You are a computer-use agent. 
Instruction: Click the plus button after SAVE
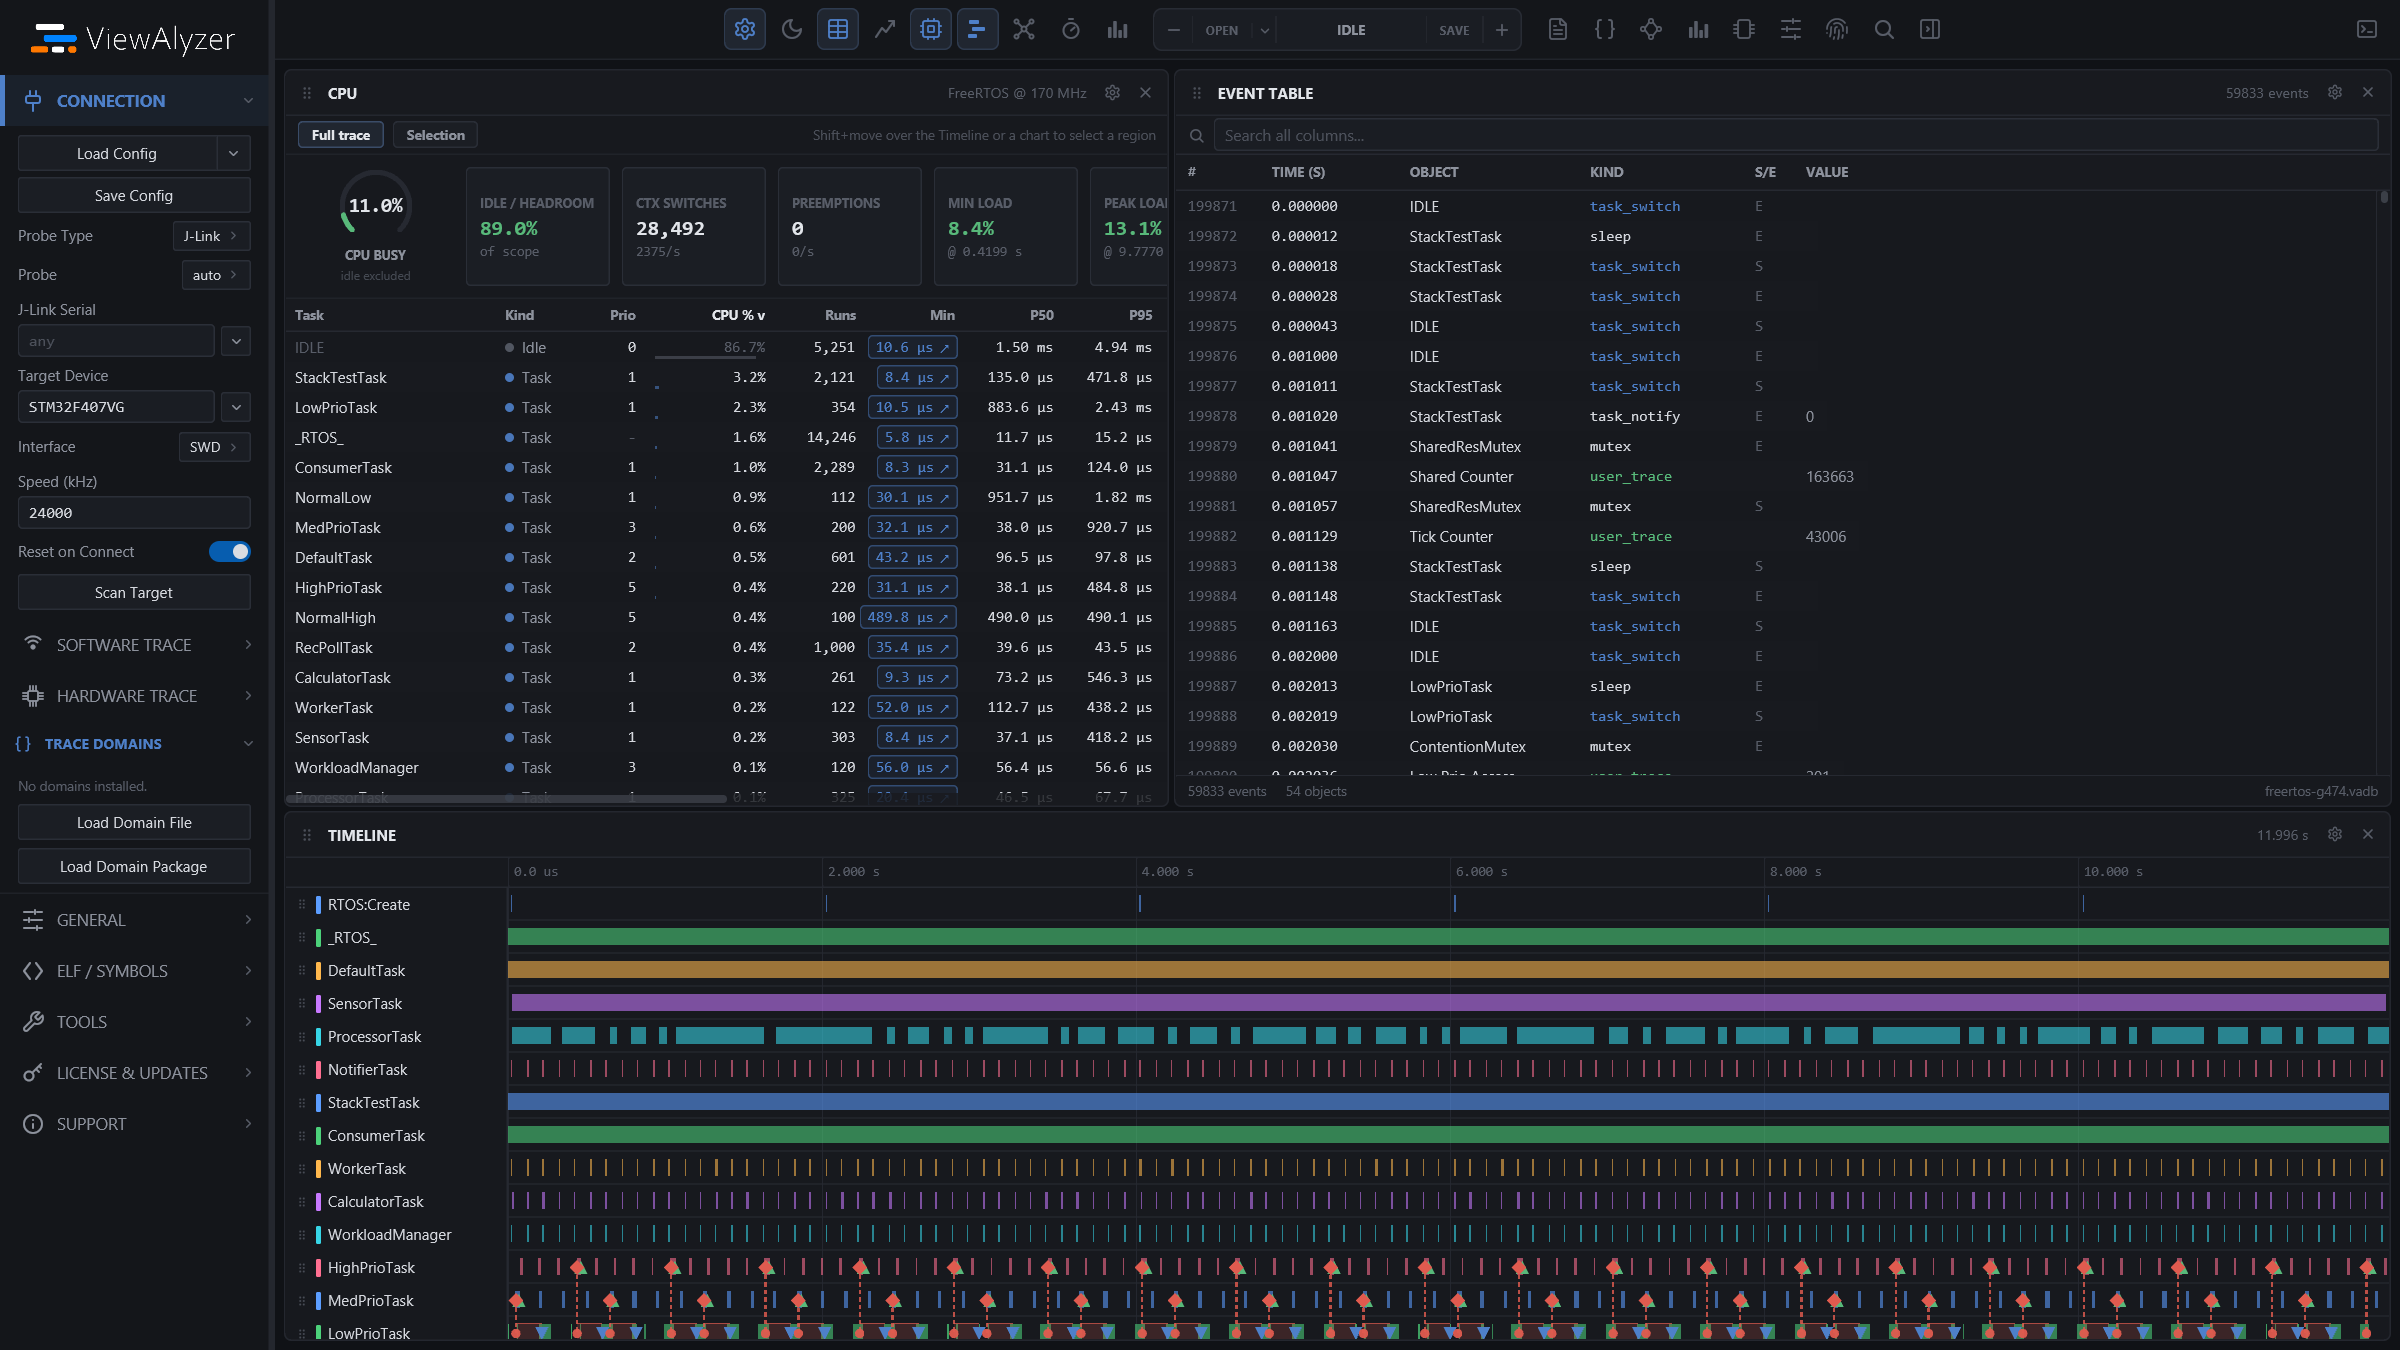tap(1502, 30)
